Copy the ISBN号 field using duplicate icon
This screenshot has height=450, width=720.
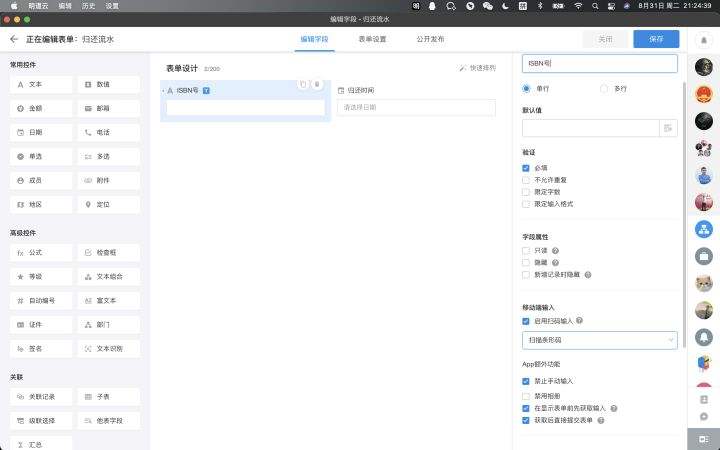[303, 84]
